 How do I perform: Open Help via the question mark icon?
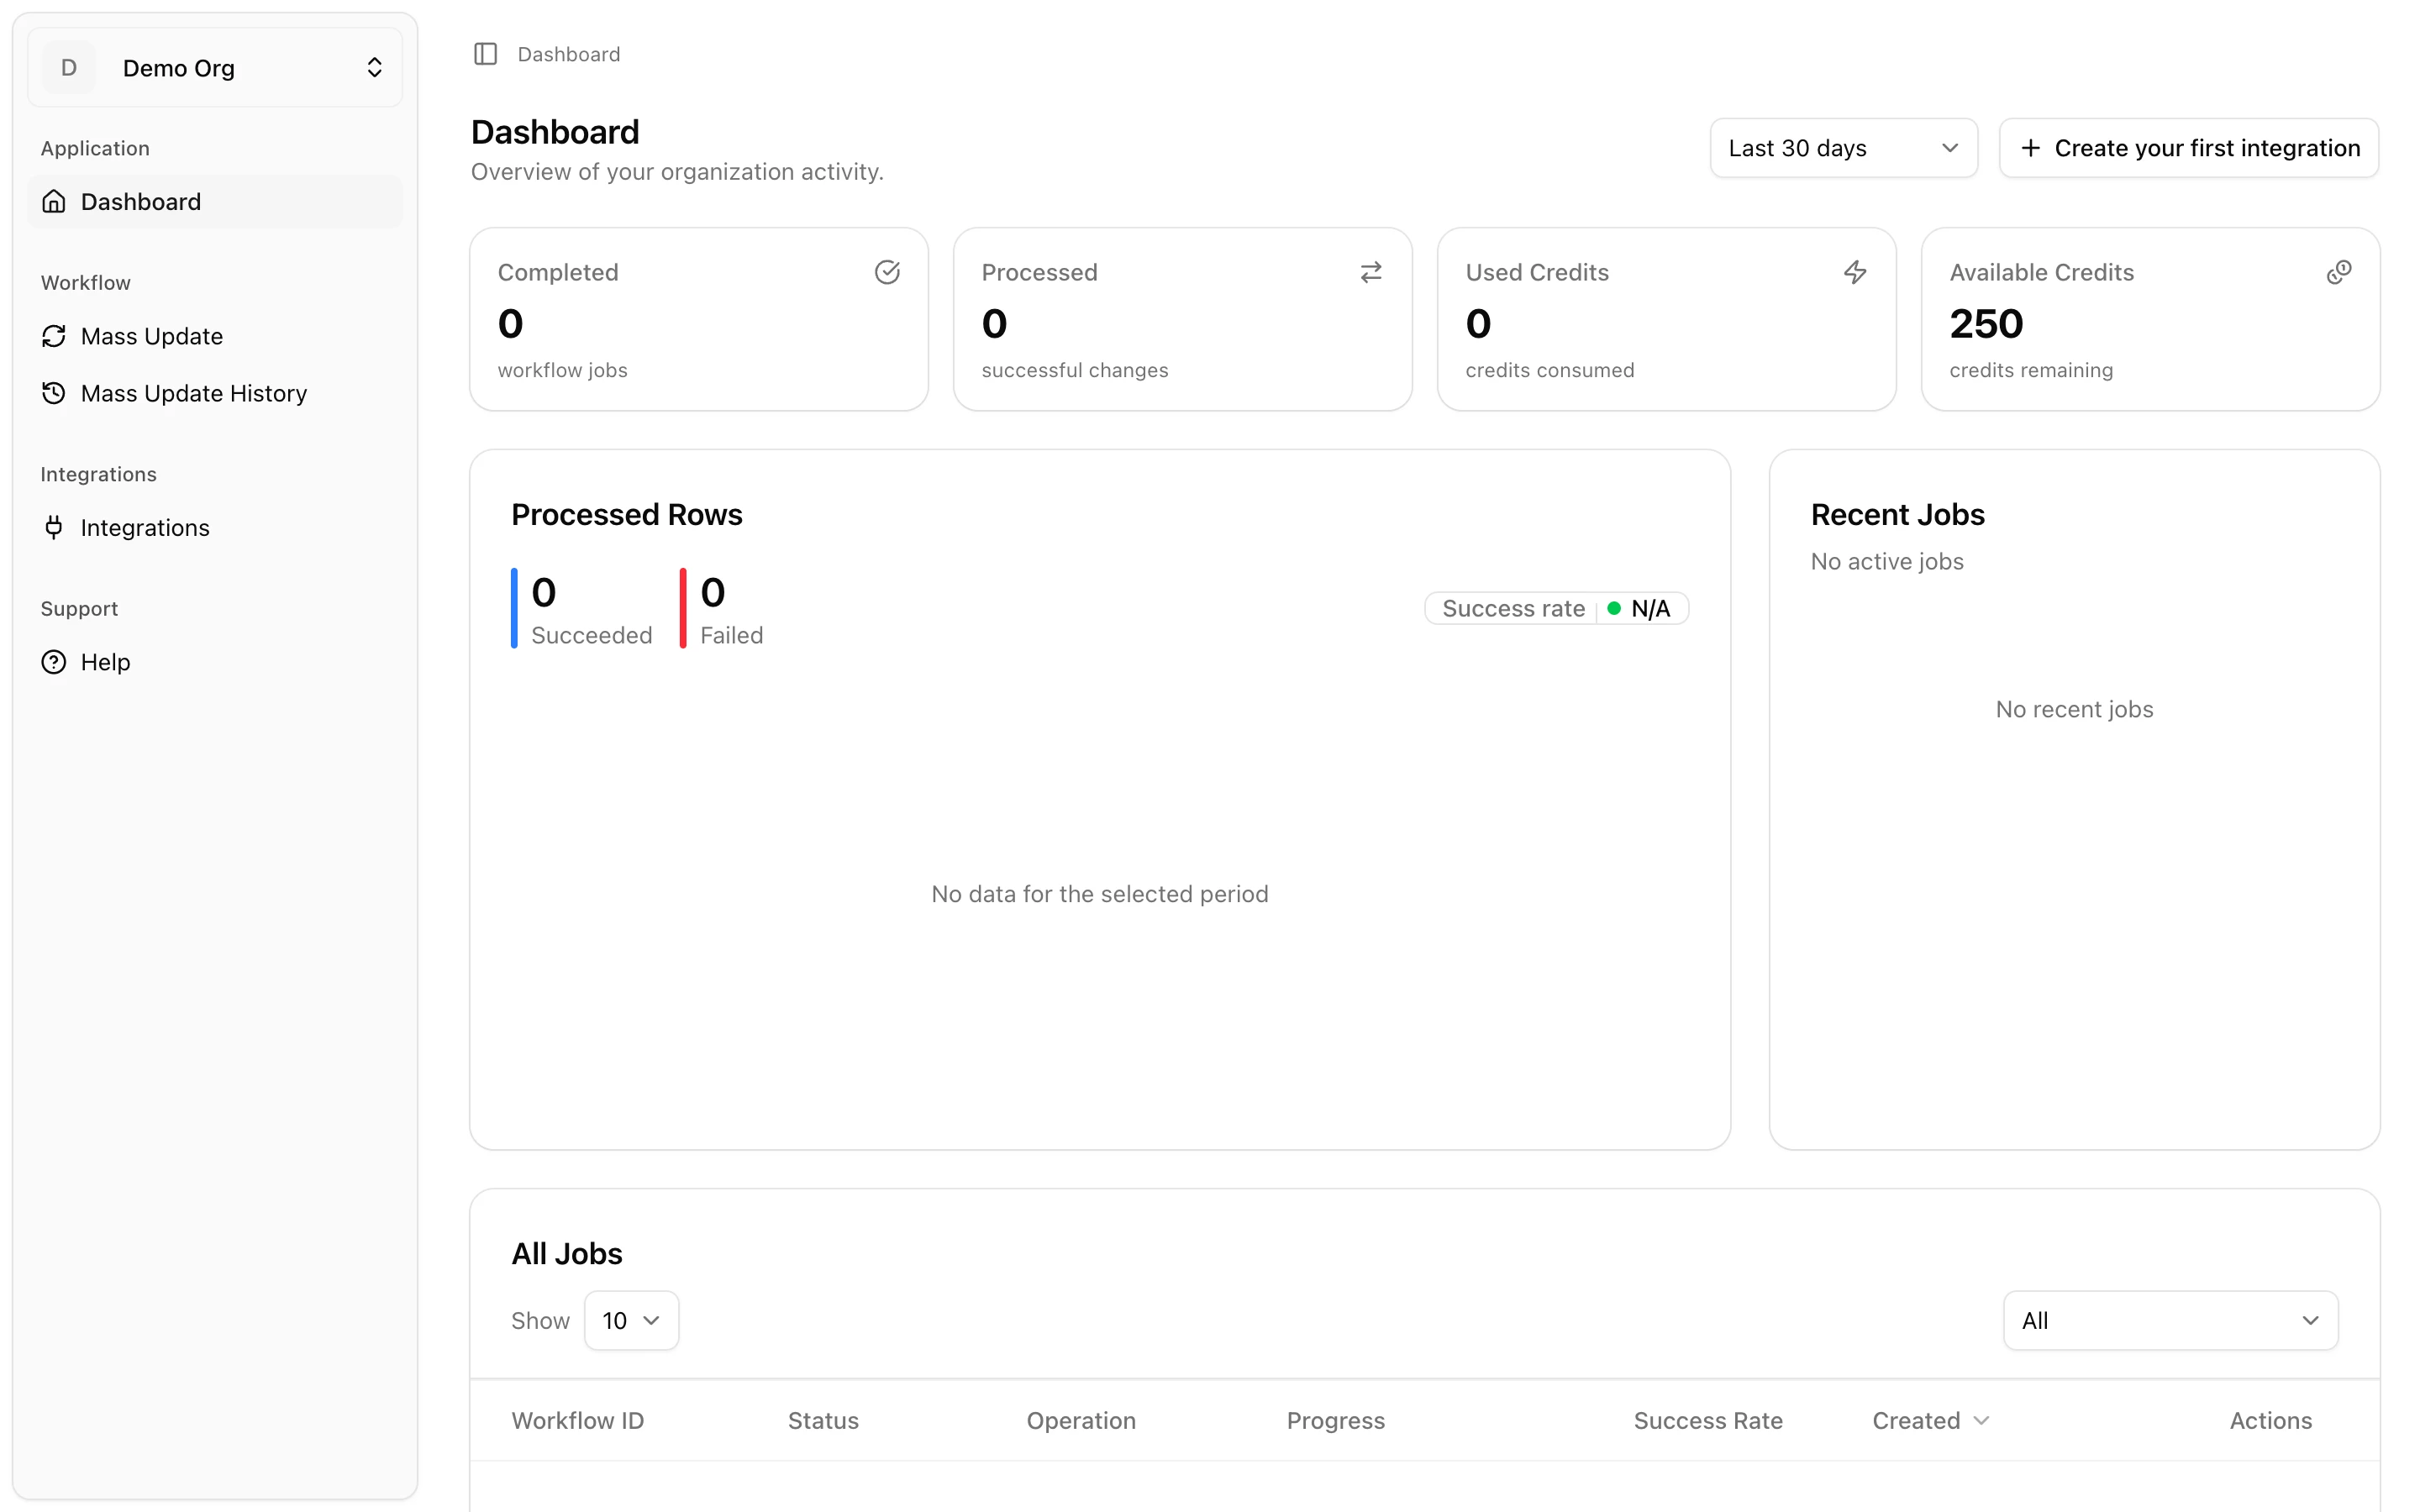point(53,661)
